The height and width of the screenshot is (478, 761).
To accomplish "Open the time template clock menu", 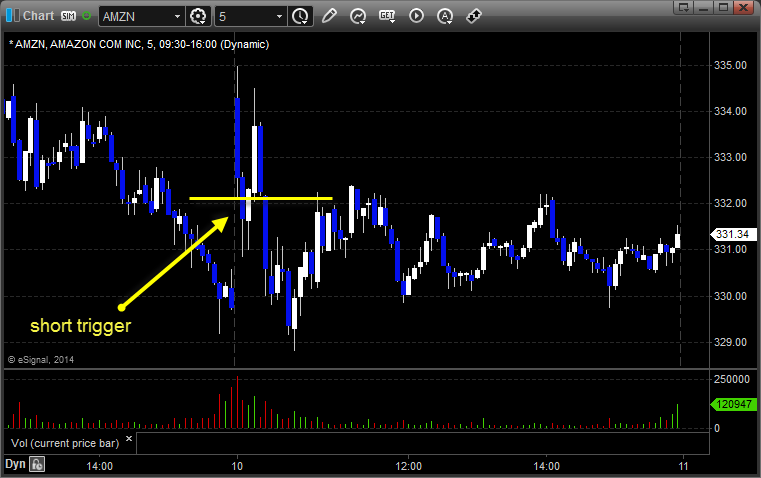I will (x=300, y=16).
